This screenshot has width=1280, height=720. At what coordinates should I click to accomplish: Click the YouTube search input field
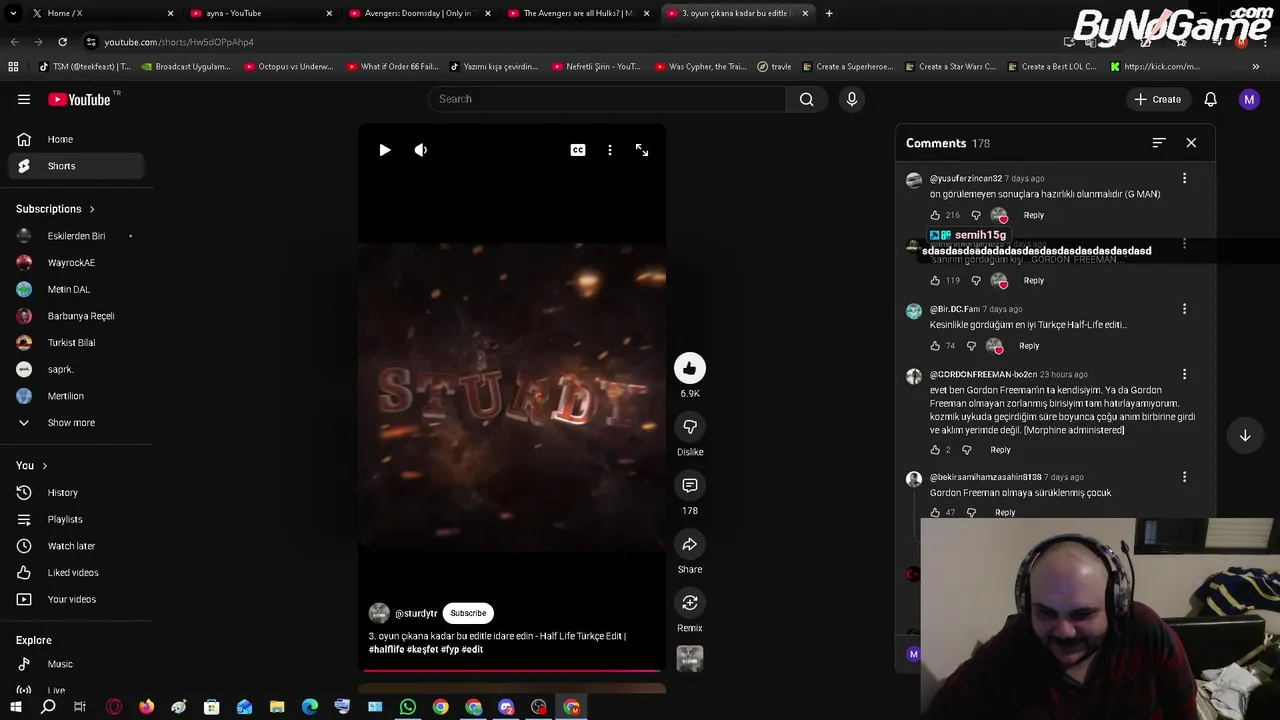pyautogui.click(x=608, y=99)
